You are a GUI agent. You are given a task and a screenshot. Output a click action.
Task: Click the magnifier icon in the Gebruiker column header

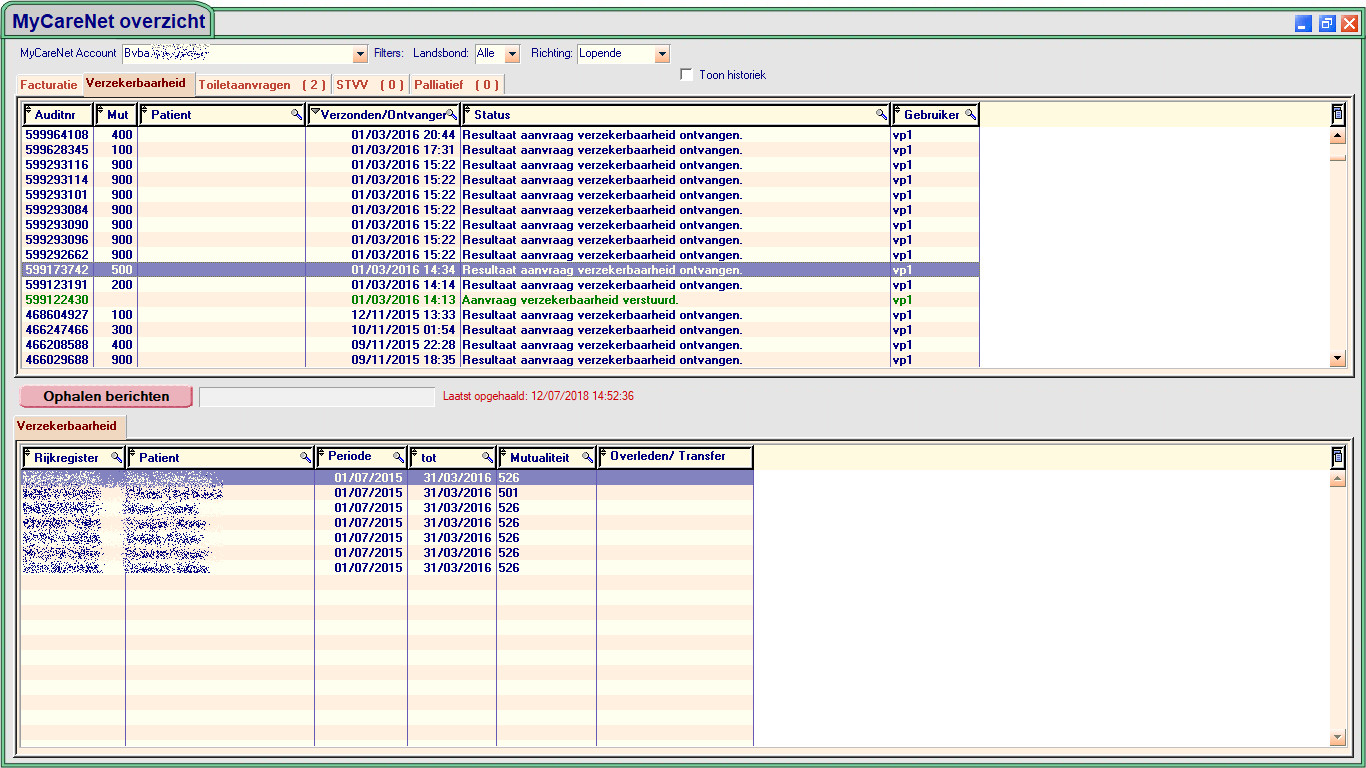point(970,115)
